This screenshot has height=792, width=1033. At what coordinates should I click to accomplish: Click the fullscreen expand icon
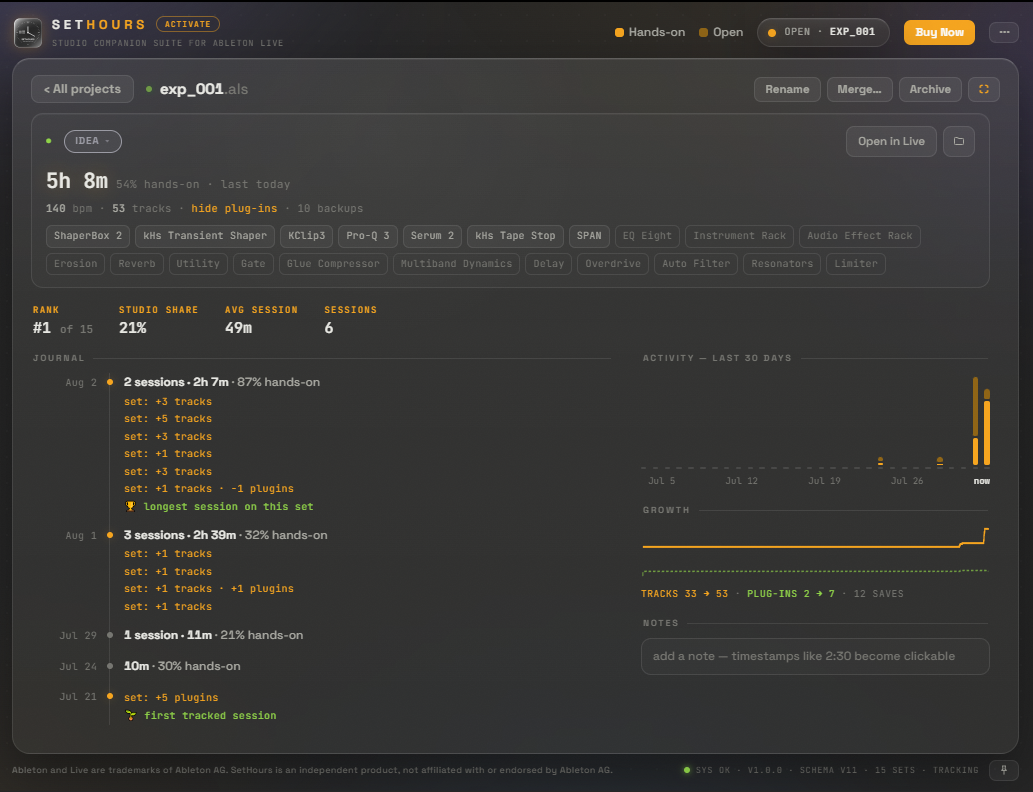point(984,90)
